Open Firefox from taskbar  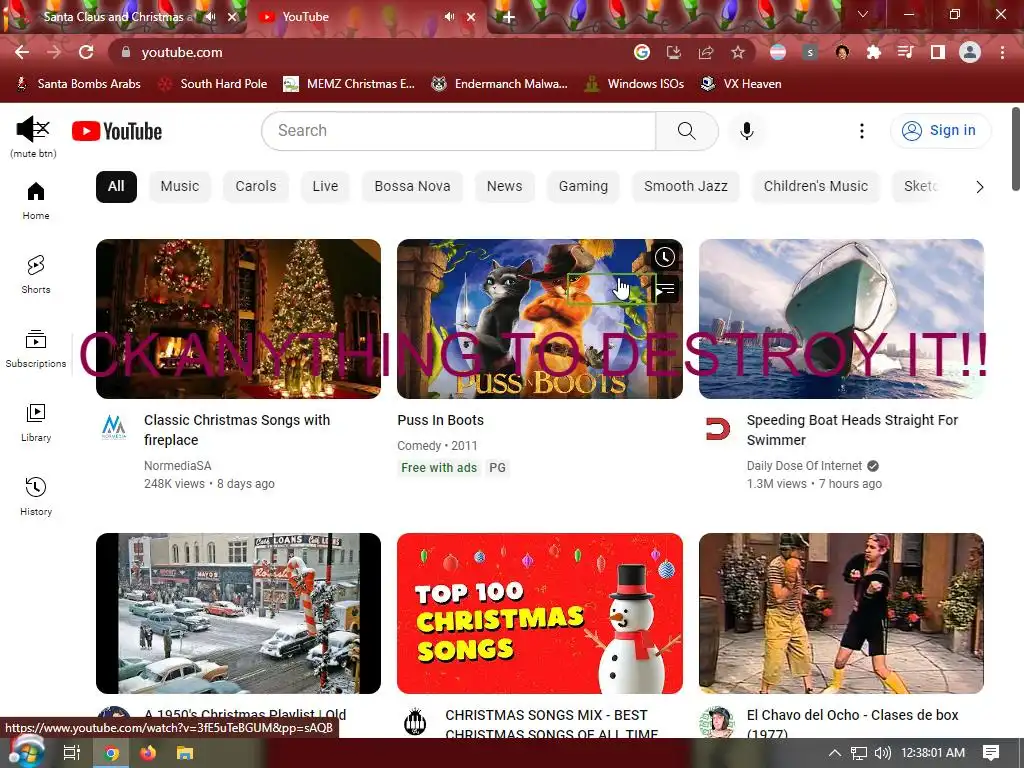pos(148,753)
